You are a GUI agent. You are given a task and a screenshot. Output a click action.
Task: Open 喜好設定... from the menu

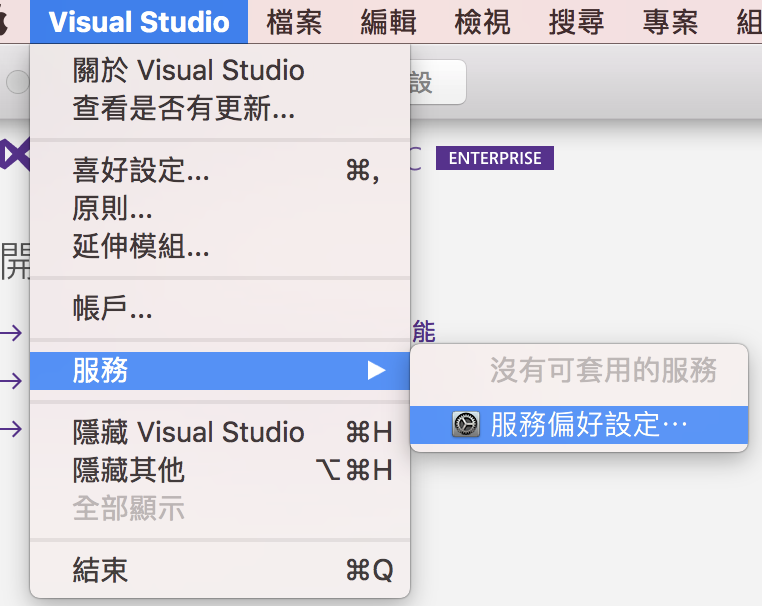[220, 170]
